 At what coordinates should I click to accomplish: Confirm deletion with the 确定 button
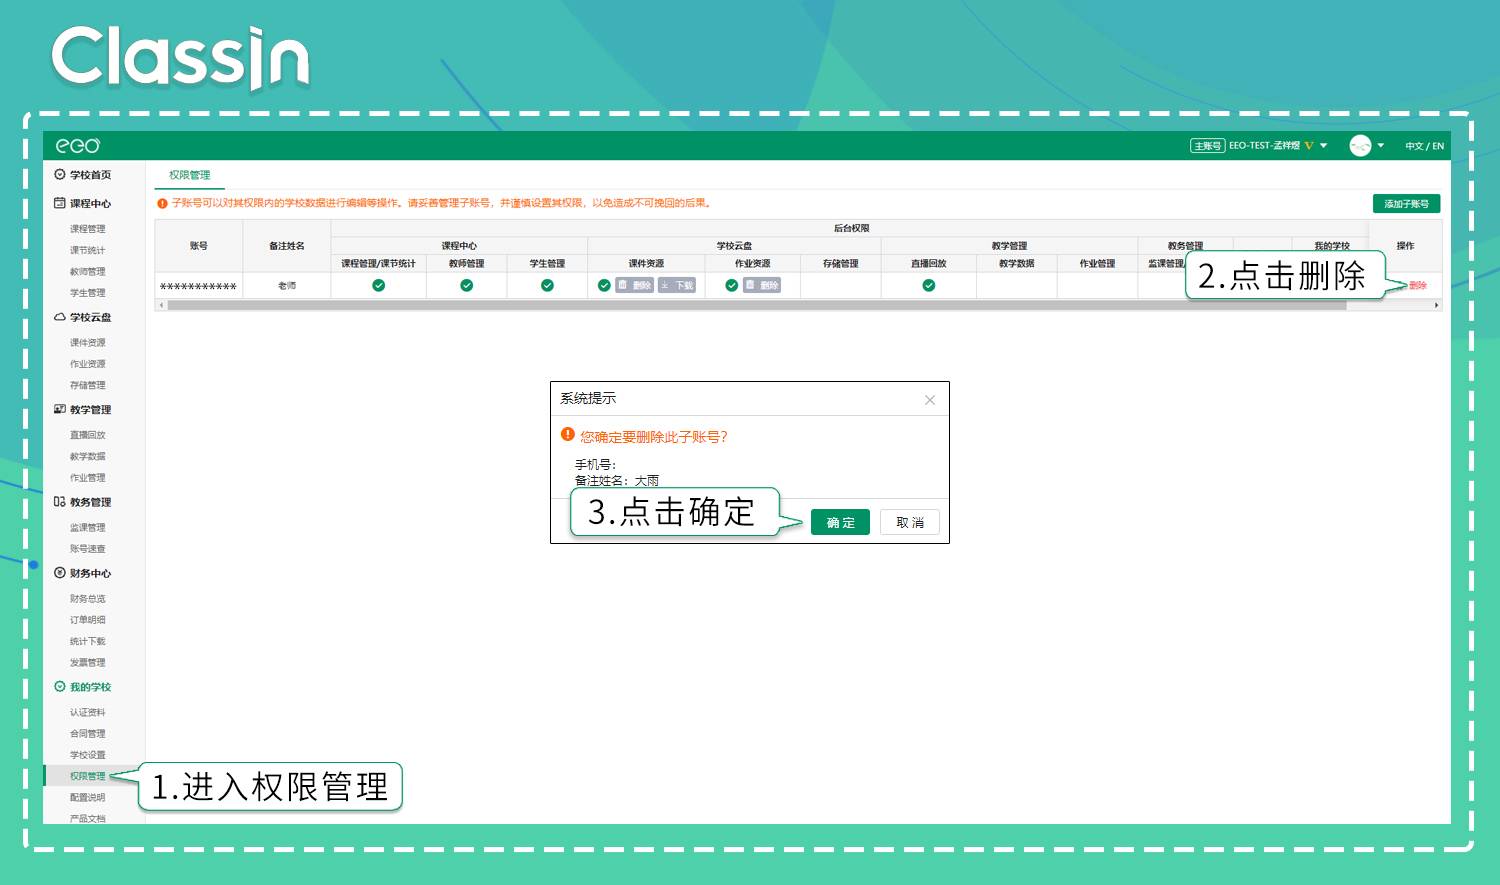click(x=840, y=522)
